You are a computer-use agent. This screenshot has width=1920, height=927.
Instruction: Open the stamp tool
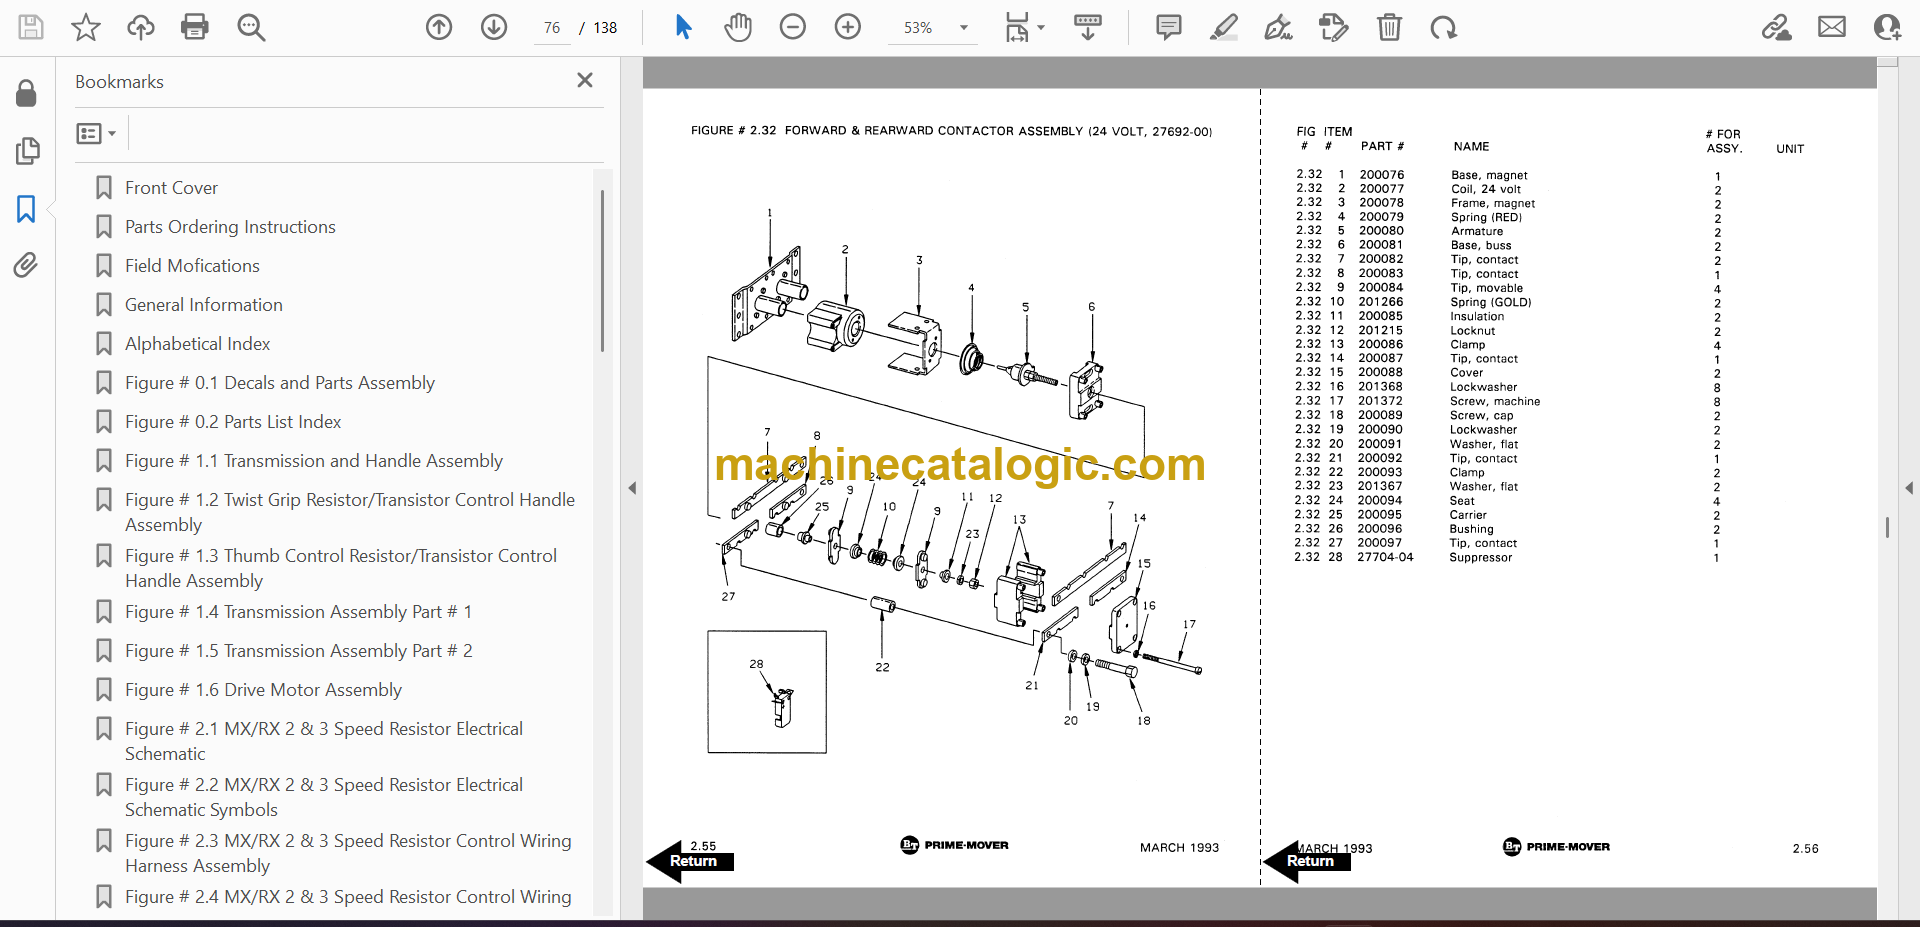(x=1333, y=27)
